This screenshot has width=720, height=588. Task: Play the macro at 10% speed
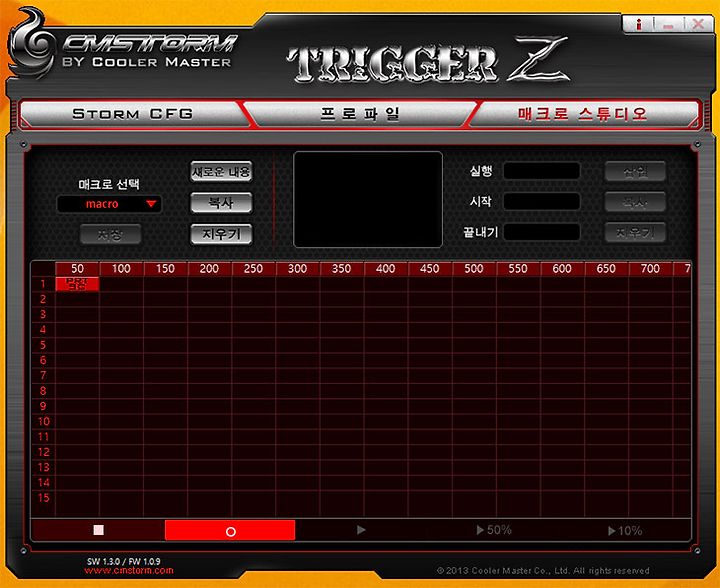[x=625, y=531]
